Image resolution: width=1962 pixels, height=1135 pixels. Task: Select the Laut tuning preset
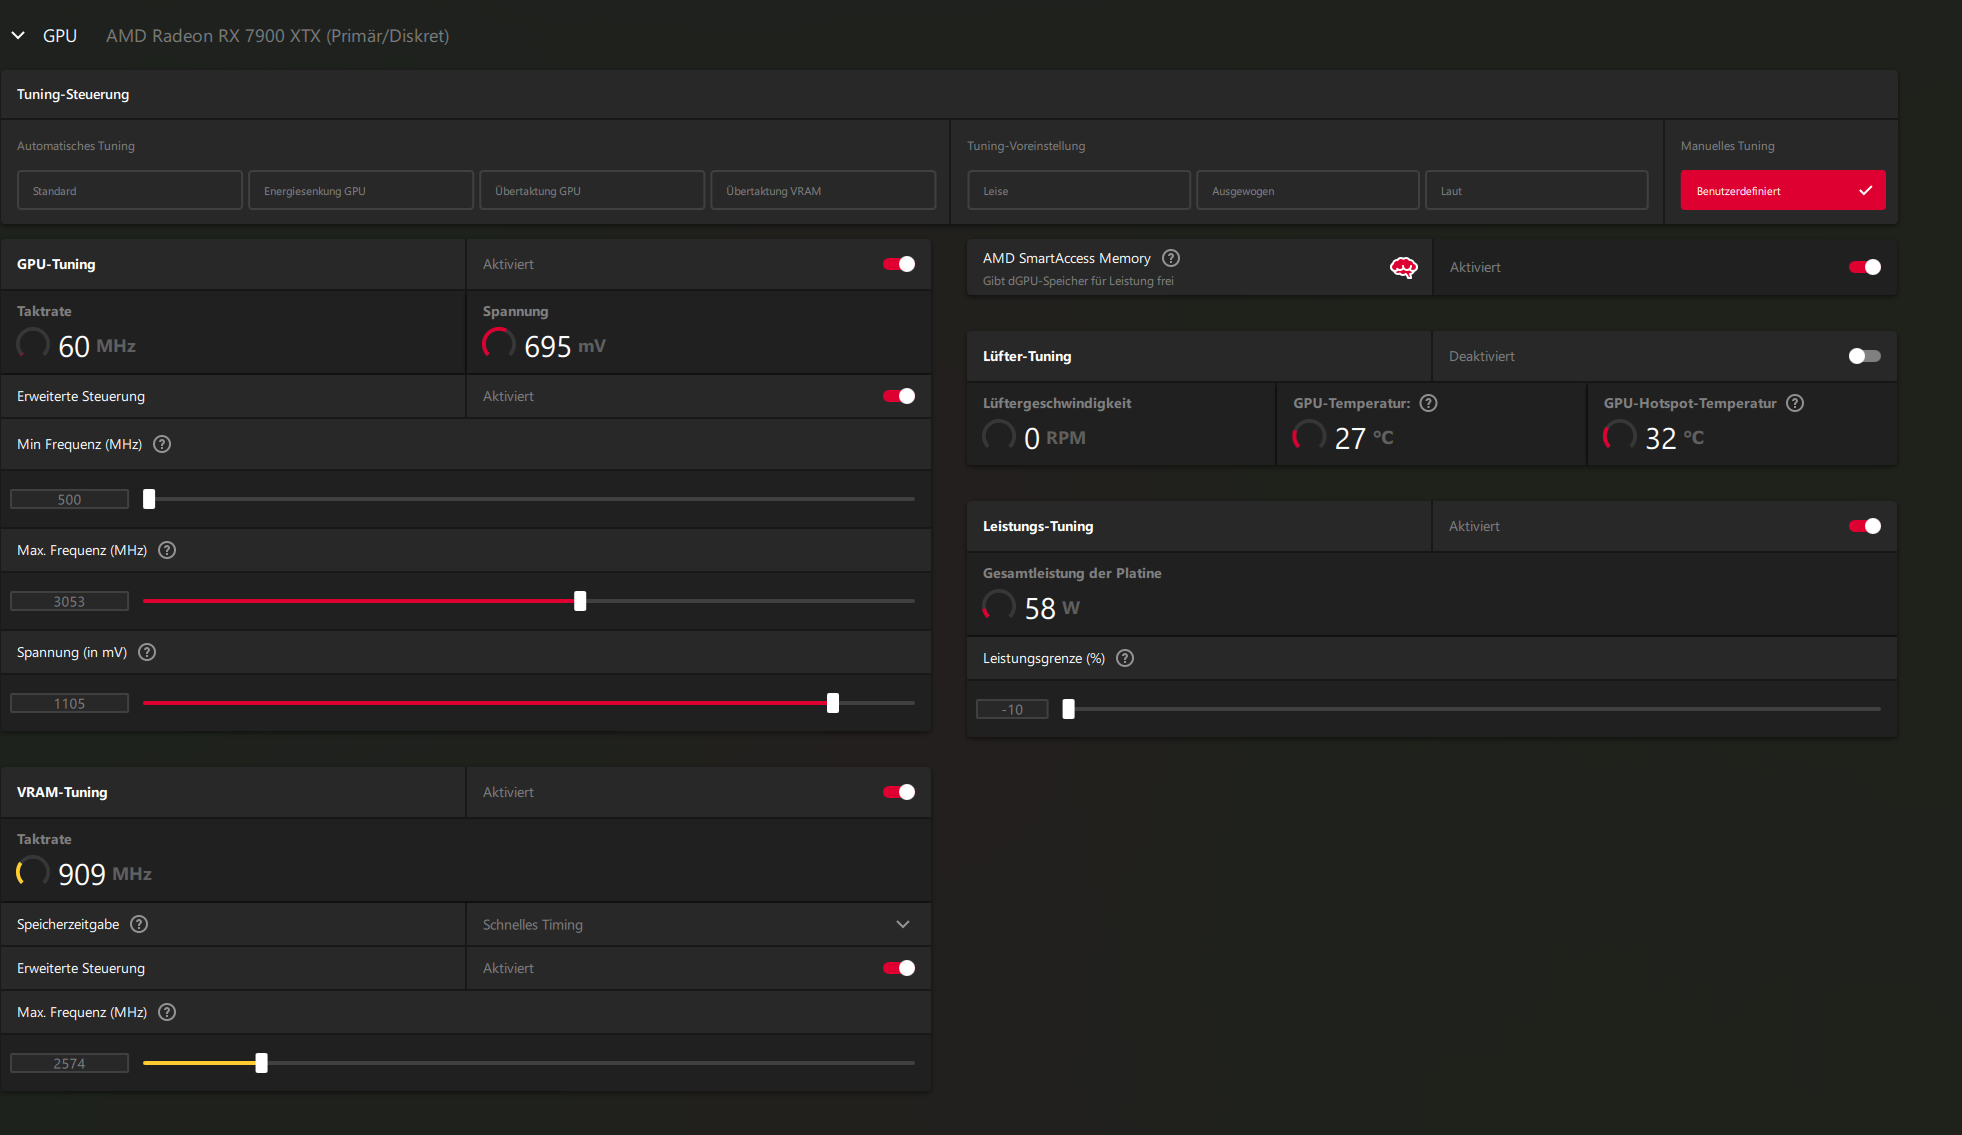(x=1537, y=190)
